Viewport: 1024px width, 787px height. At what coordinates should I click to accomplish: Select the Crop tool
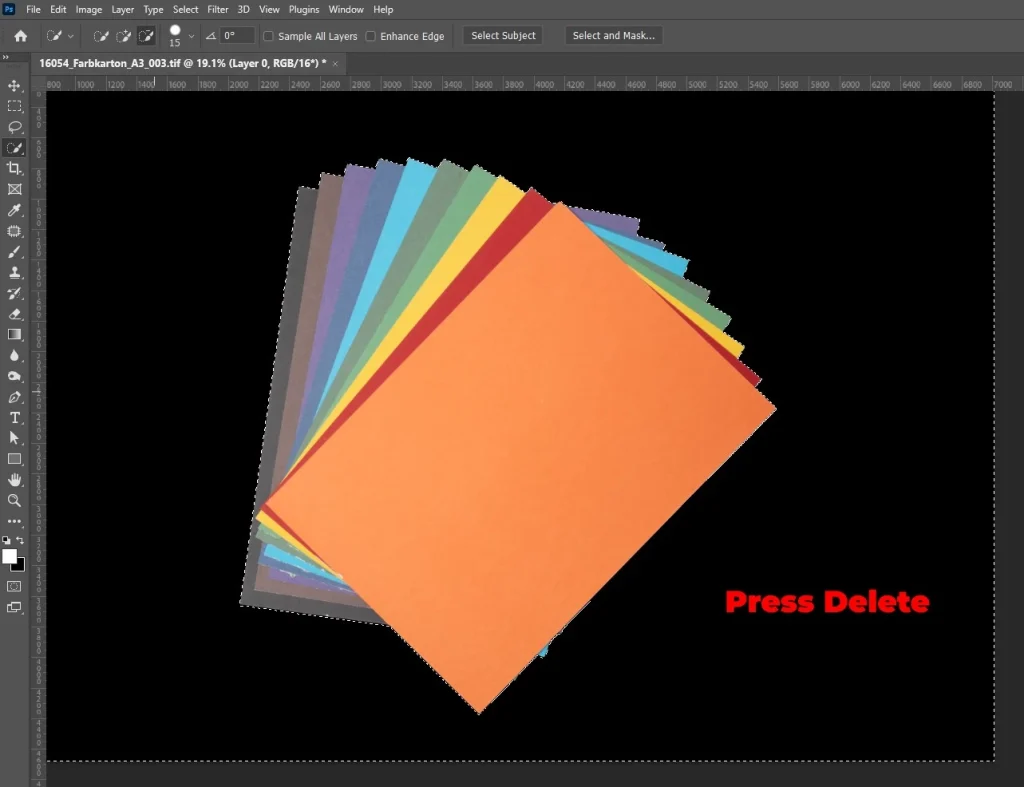pyautogui.click(x=15, y=168)
